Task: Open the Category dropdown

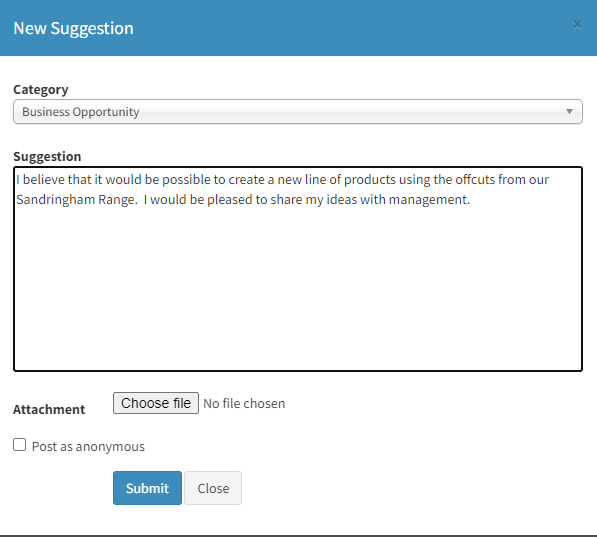Action: tap(298, 112)
